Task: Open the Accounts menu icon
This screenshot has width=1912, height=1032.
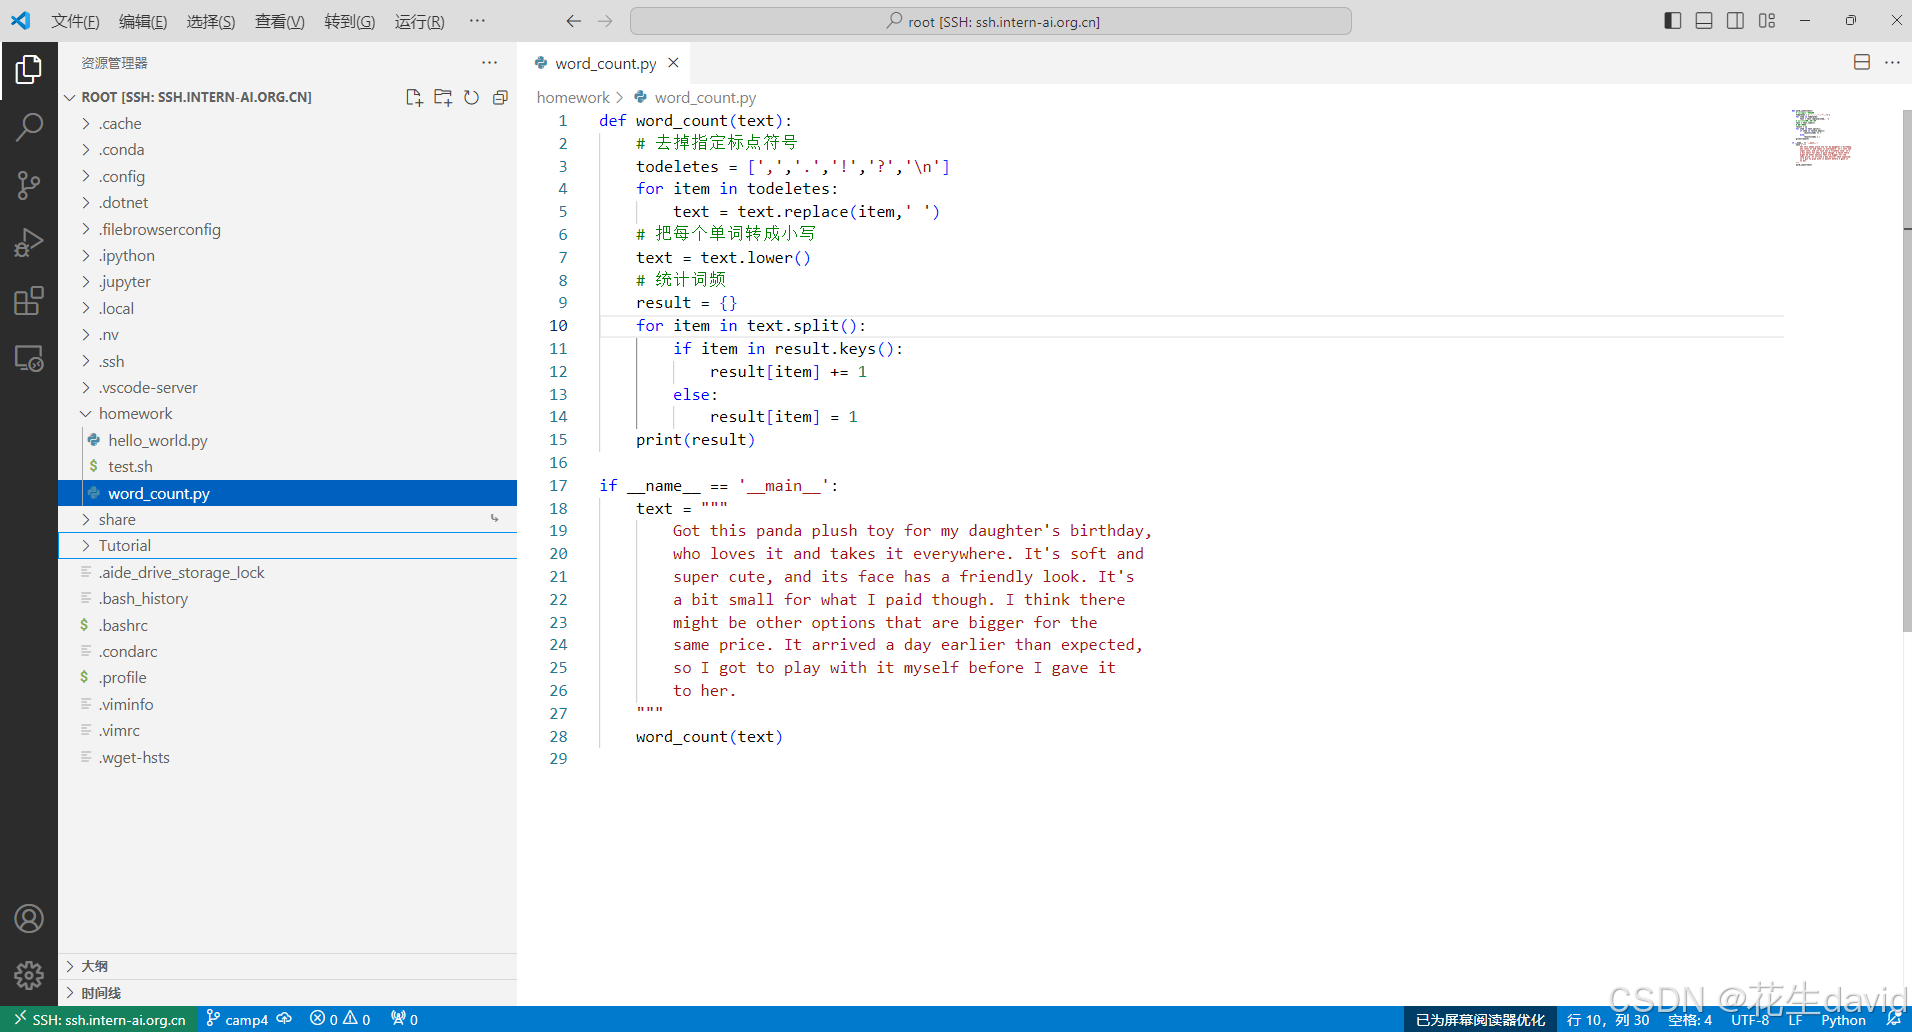Action: [x=29, y=918]
